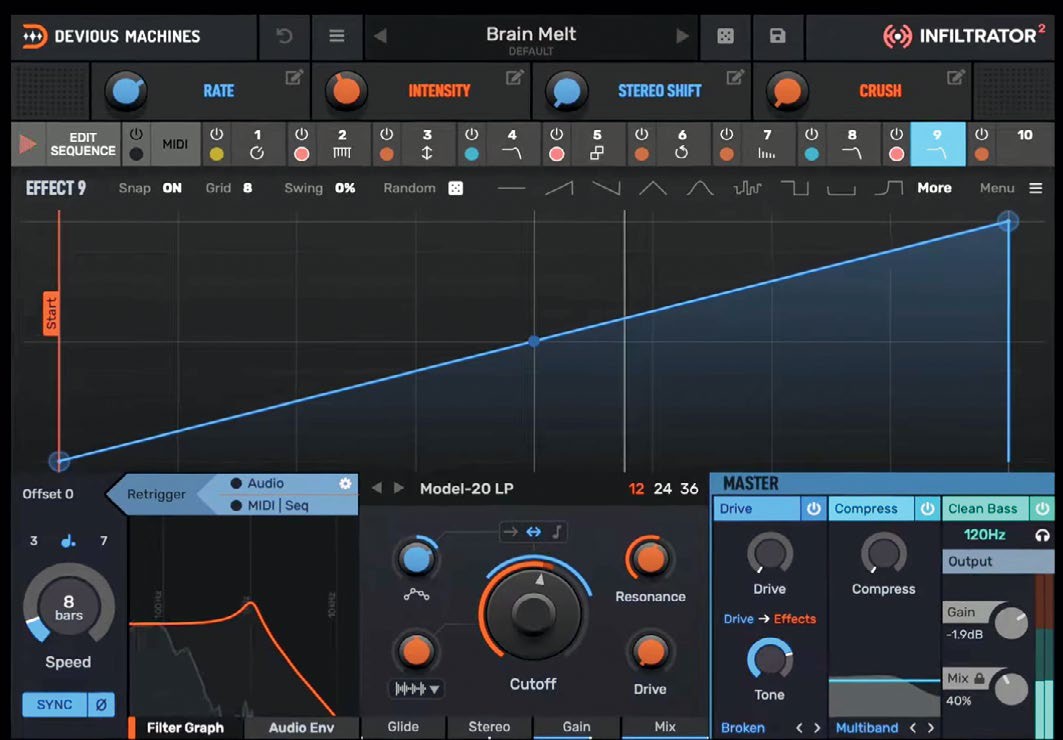
Task: Open the hamburger preset menu
Action: (337, 35)
